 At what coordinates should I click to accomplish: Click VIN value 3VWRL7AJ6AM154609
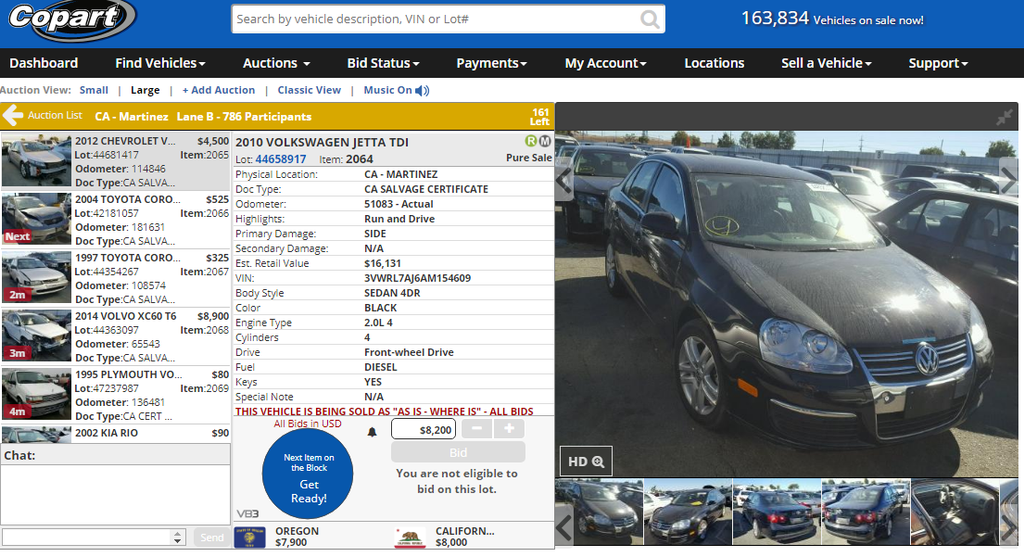point(417,278)
